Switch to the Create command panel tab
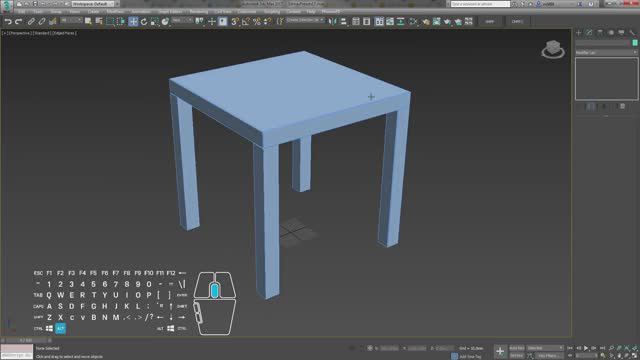This screenshot has height=360, width=640. (x=578, y=32)
